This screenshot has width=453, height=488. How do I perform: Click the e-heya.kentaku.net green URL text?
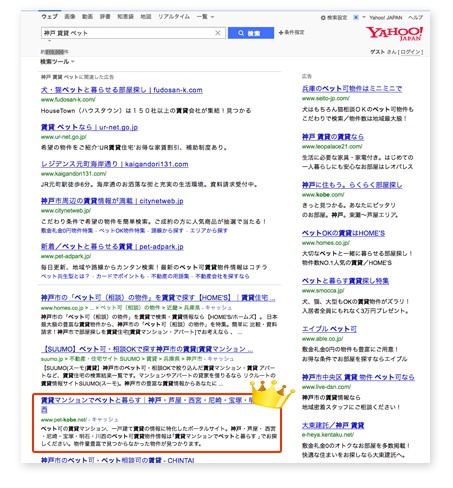328,435
